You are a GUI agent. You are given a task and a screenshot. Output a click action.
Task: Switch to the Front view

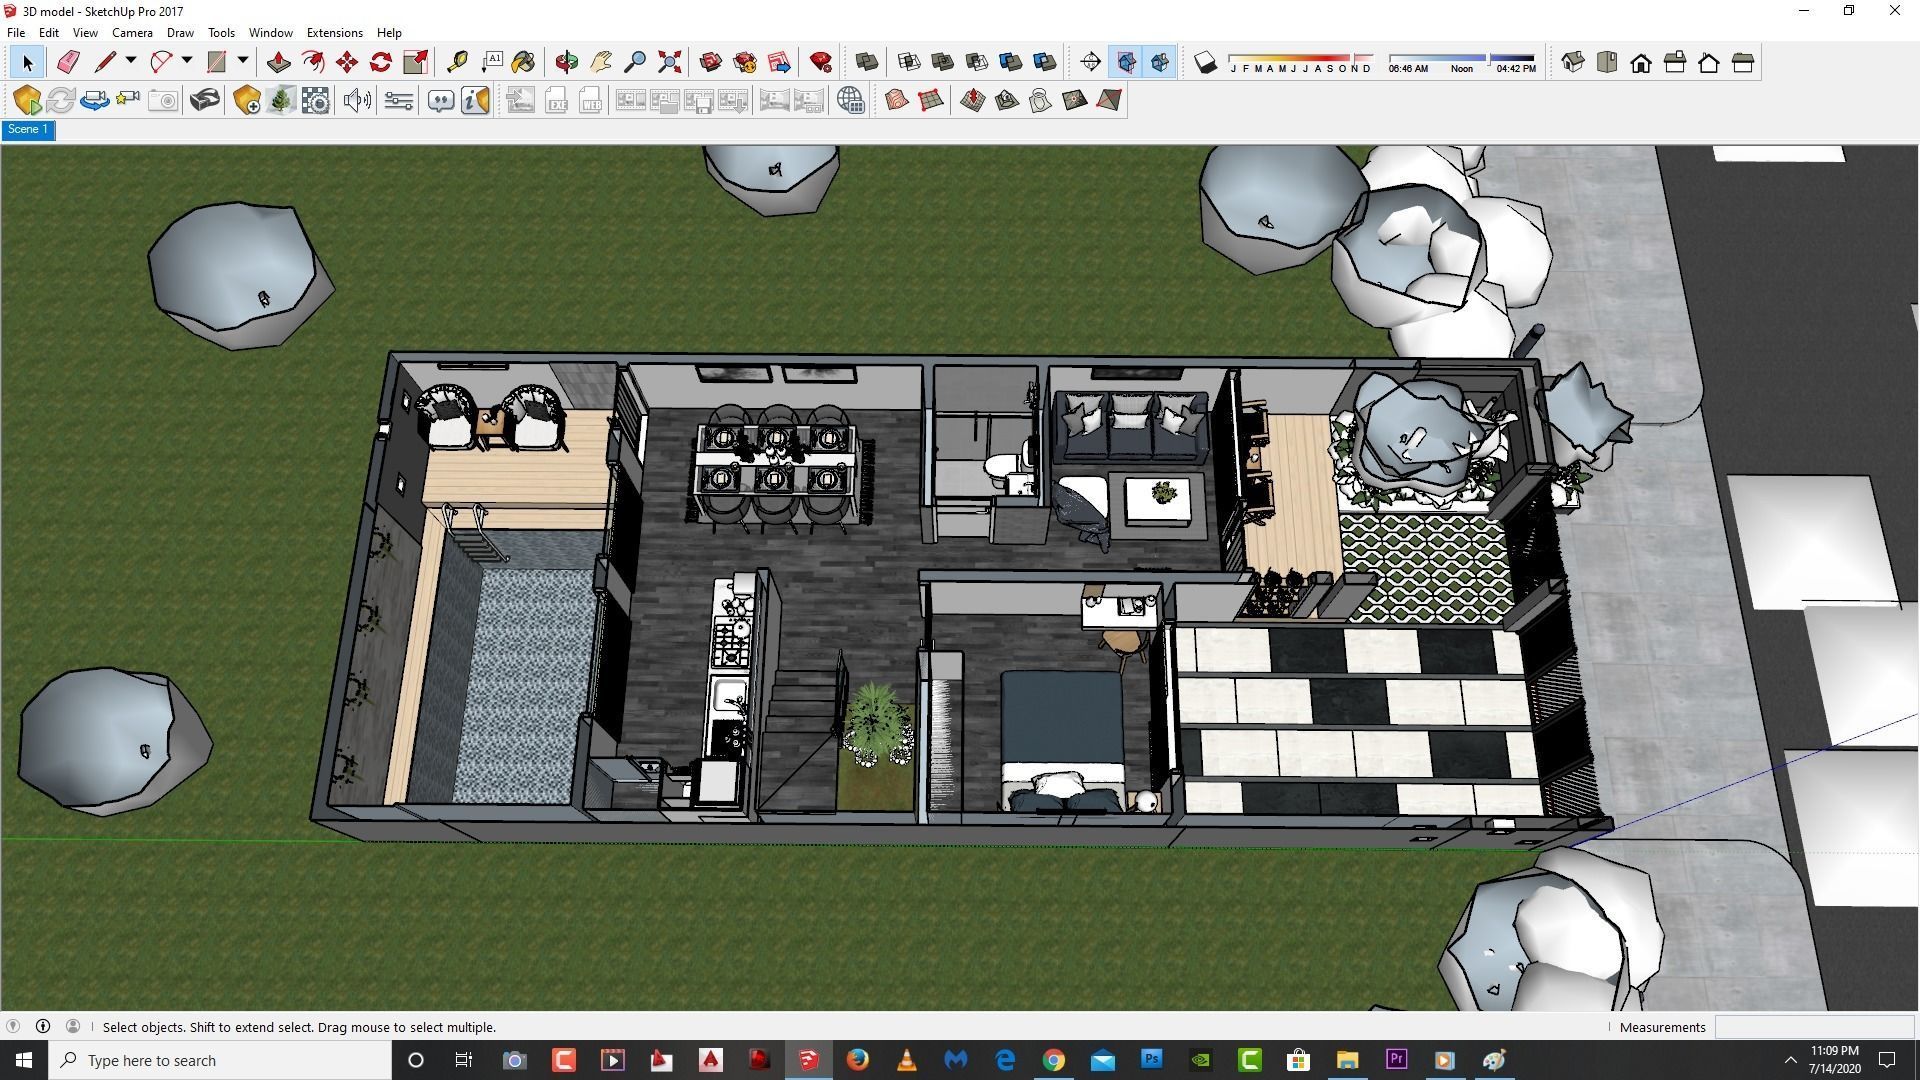click(x=1641, y=63)
